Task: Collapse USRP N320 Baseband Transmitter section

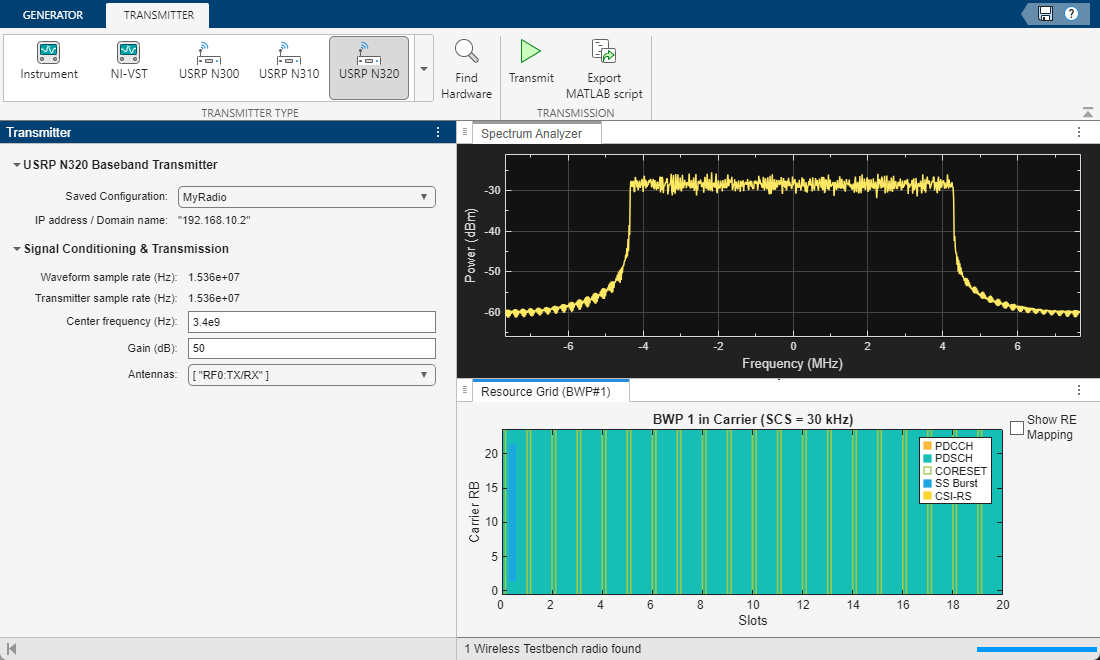Action: [16, 165]
